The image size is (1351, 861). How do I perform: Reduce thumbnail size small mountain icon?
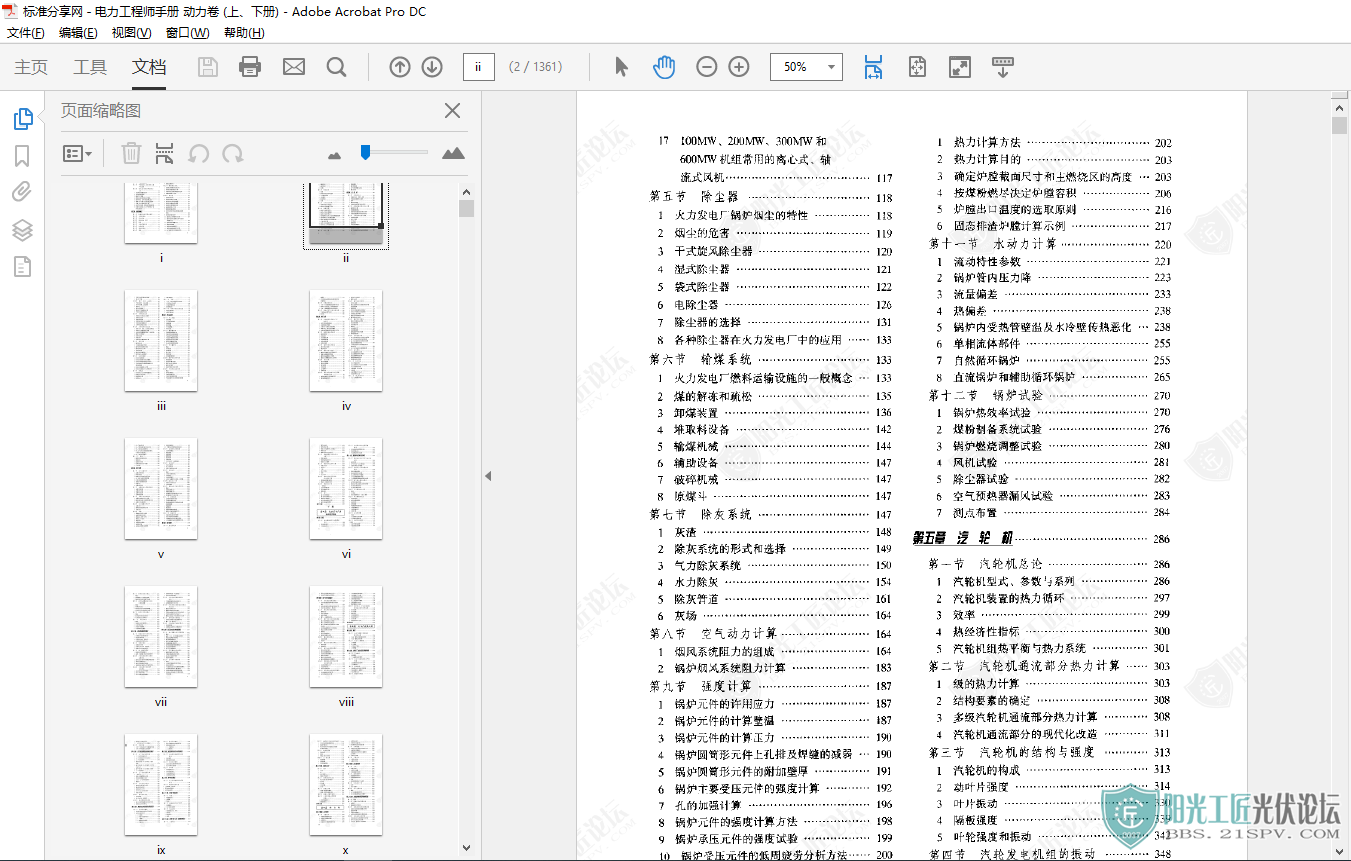click(x=334, y=155)
